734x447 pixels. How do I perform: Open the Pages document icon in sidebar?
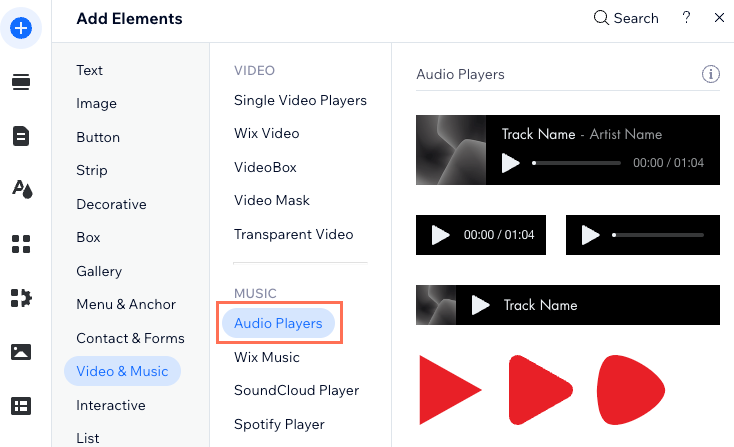click(x=21, y=136)
